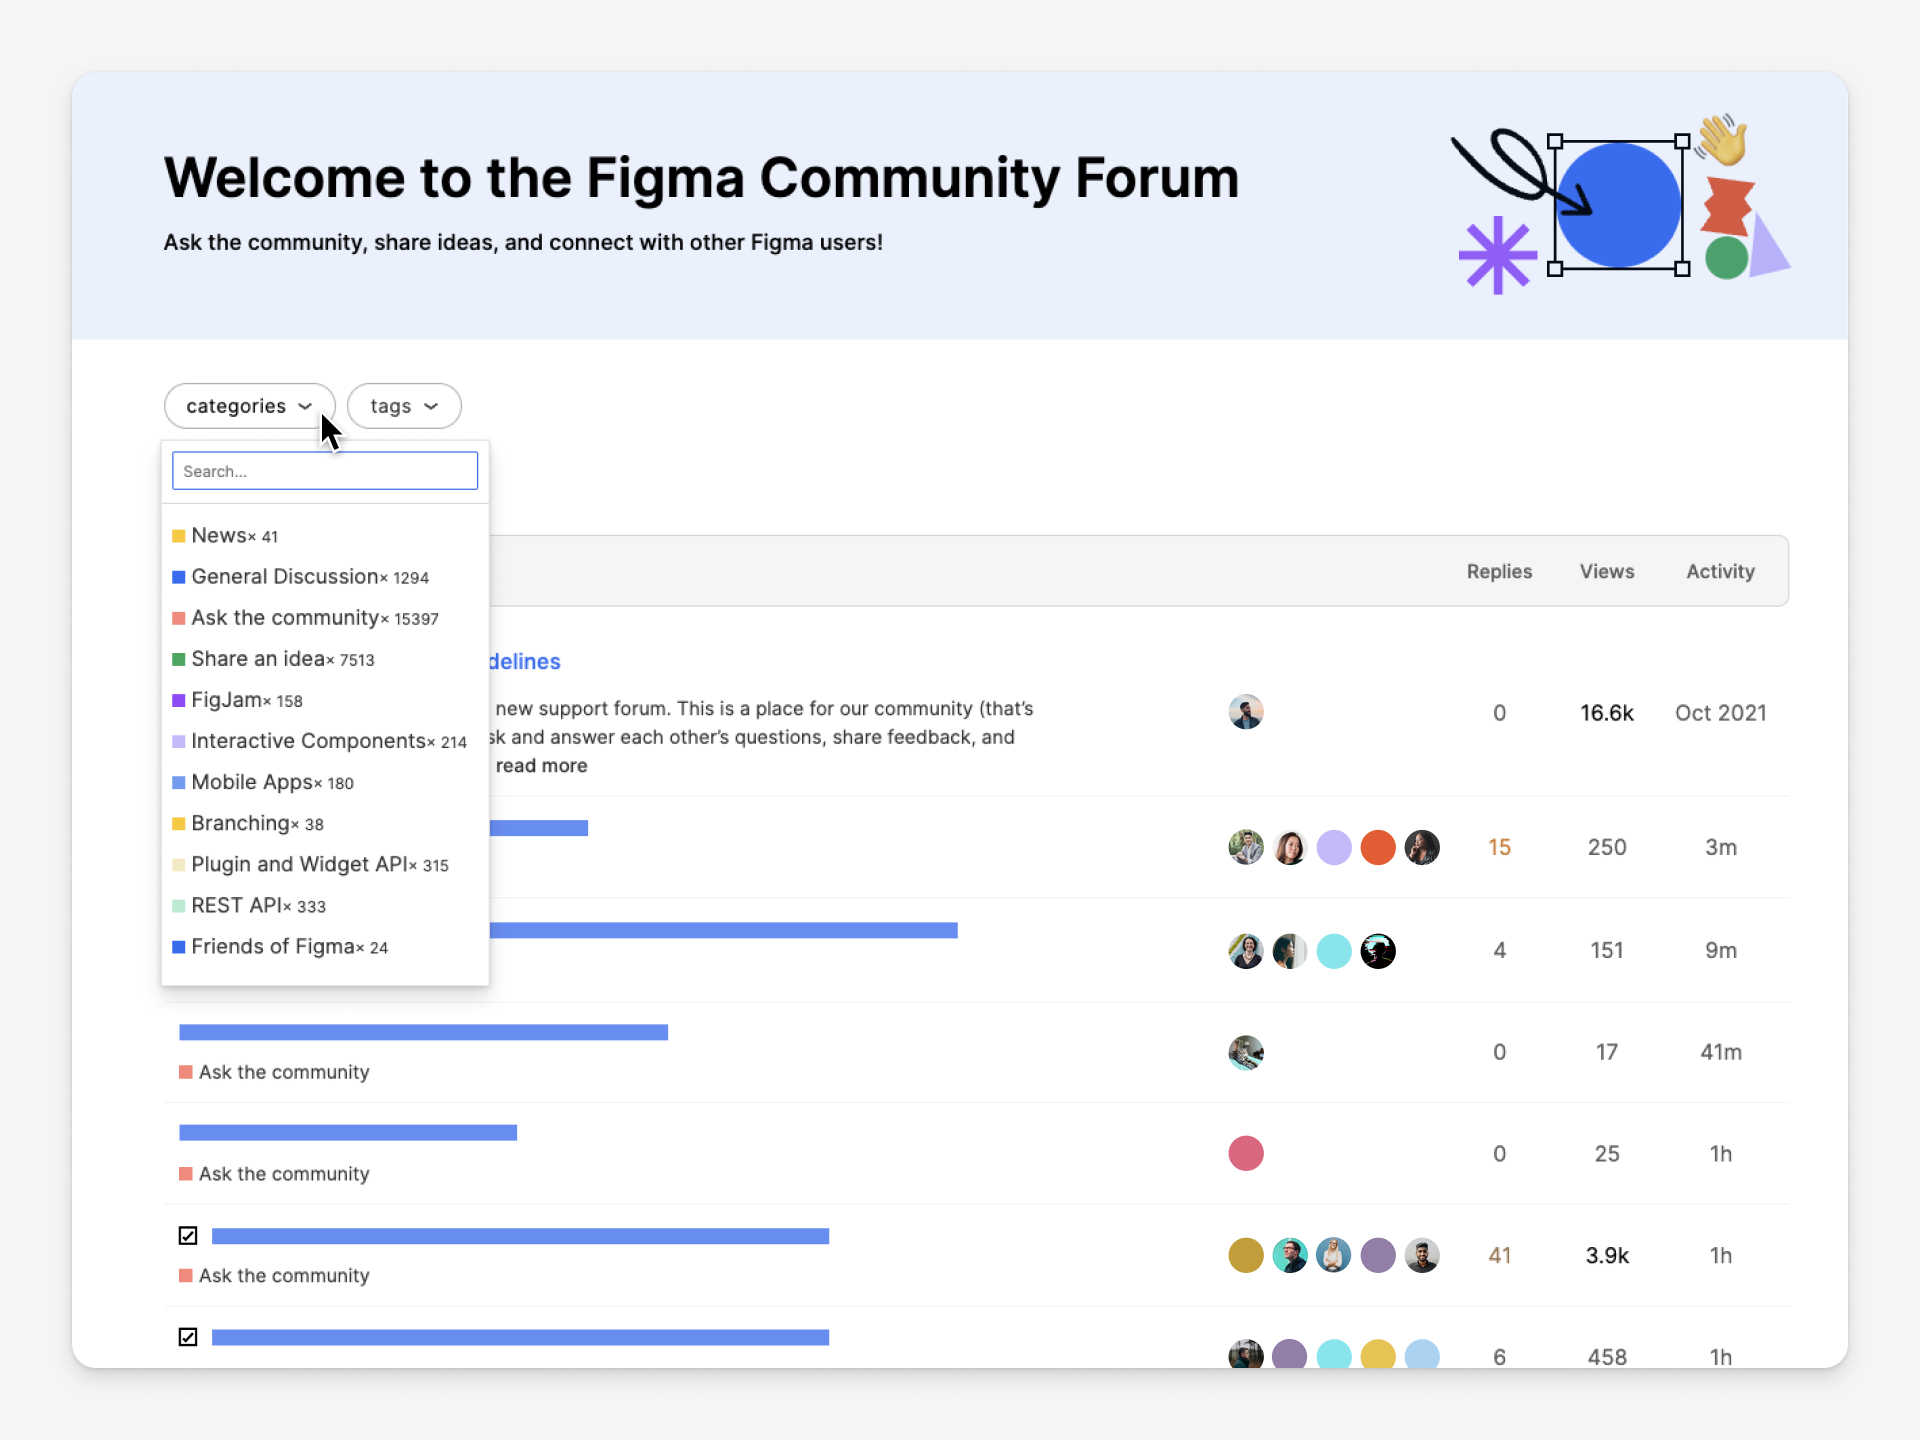Image resolution: width=1920 pixels, height=1440 pixels.
Task: Open the categories dropdown
Action: [249, 406]
